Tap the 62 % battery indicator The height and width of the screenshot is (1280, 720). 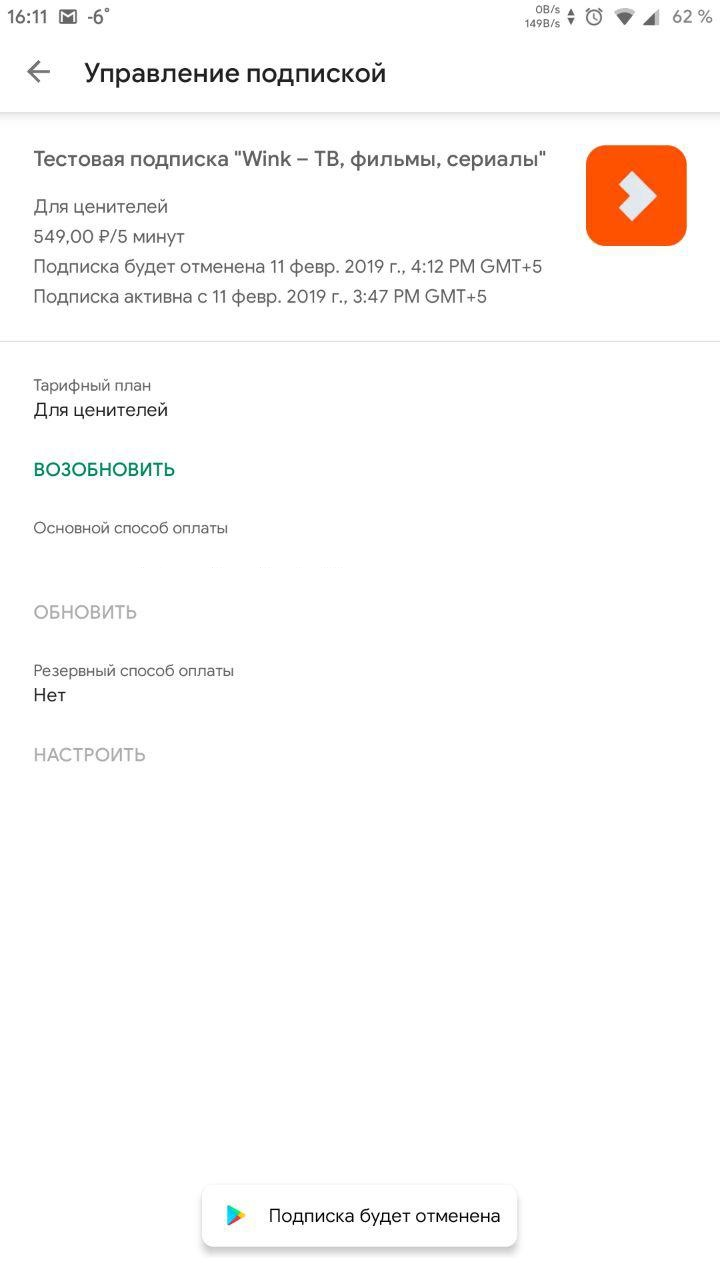coord(692,17)
